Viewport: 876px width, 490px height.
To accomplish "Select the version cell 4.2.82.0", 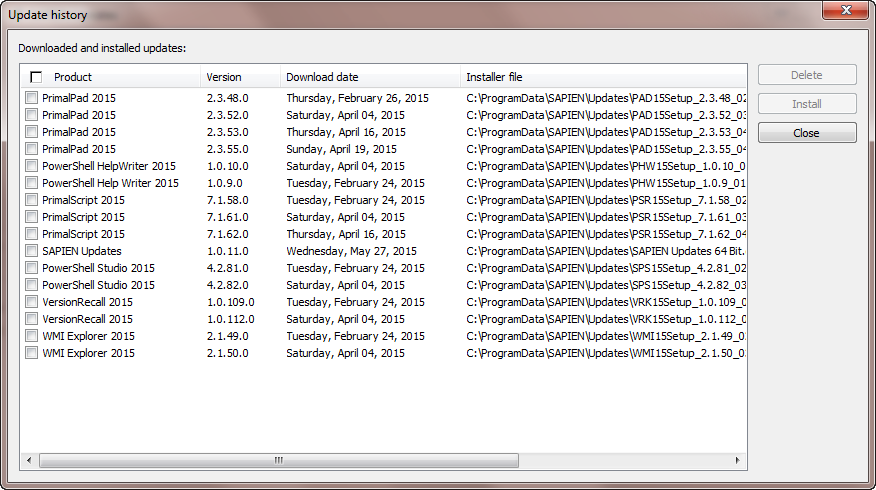I will 227,285.
